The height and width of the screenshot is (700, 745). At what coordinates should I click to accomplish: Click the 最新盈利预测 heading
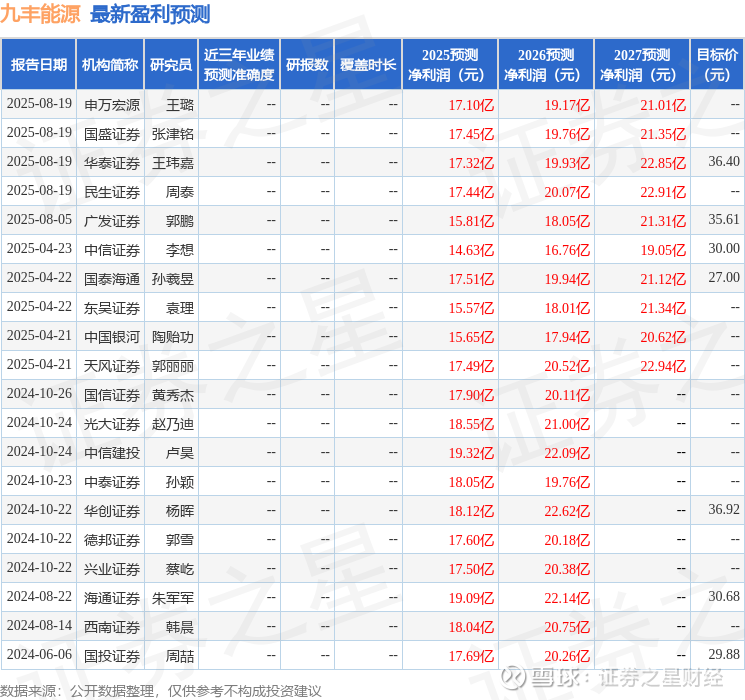pos(150,14)
